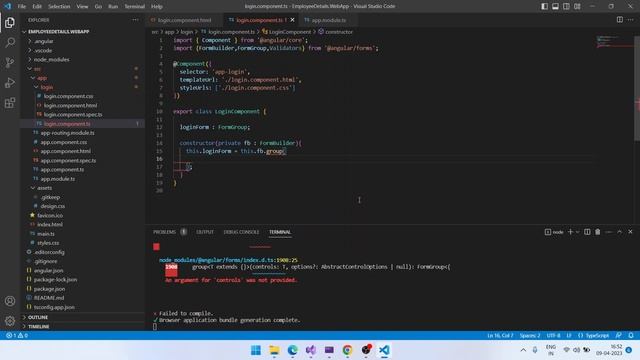Open notifications bell in status bar
Screen dimensions: 640x360
click(631, 335)
